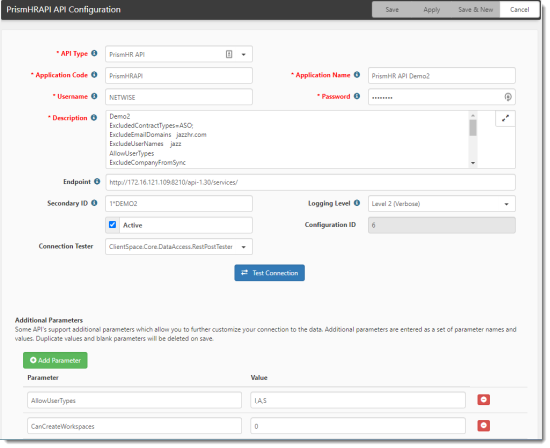Click the Test Connection button
550x448 pixels.
(269, 273)
